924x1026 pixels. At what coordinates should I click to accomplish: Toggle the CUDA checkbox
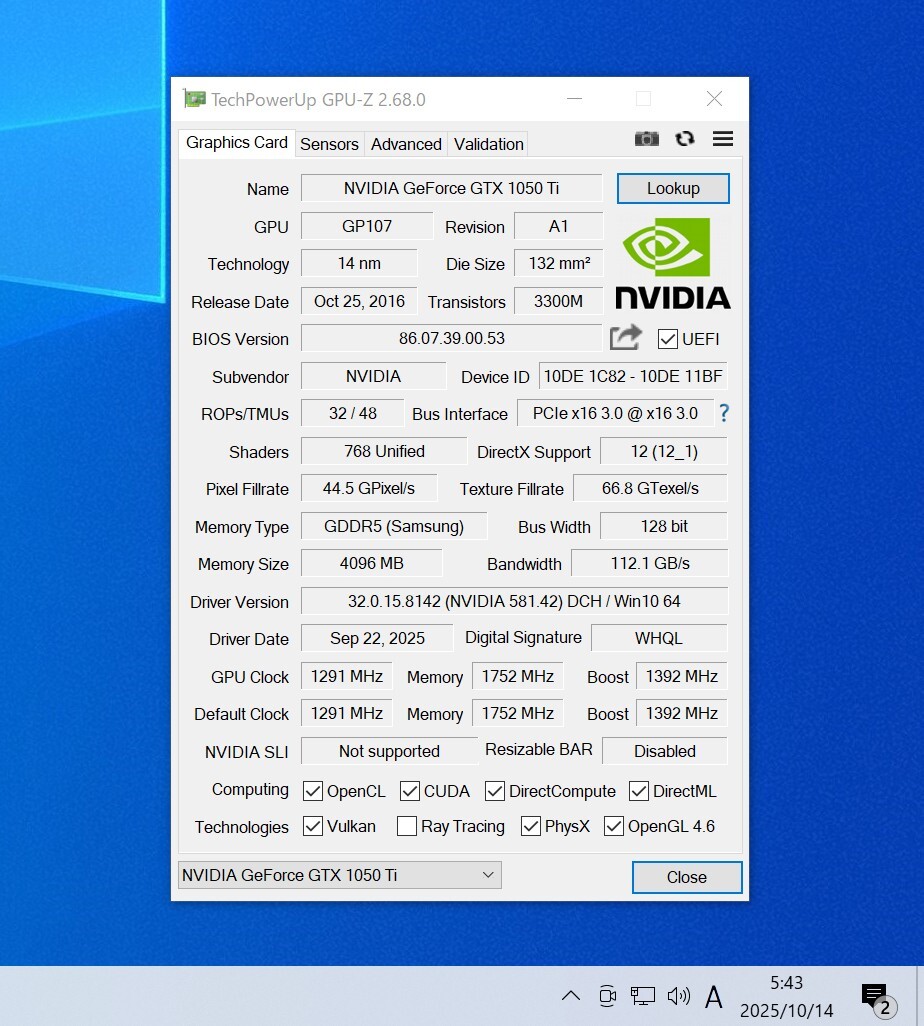410,791
